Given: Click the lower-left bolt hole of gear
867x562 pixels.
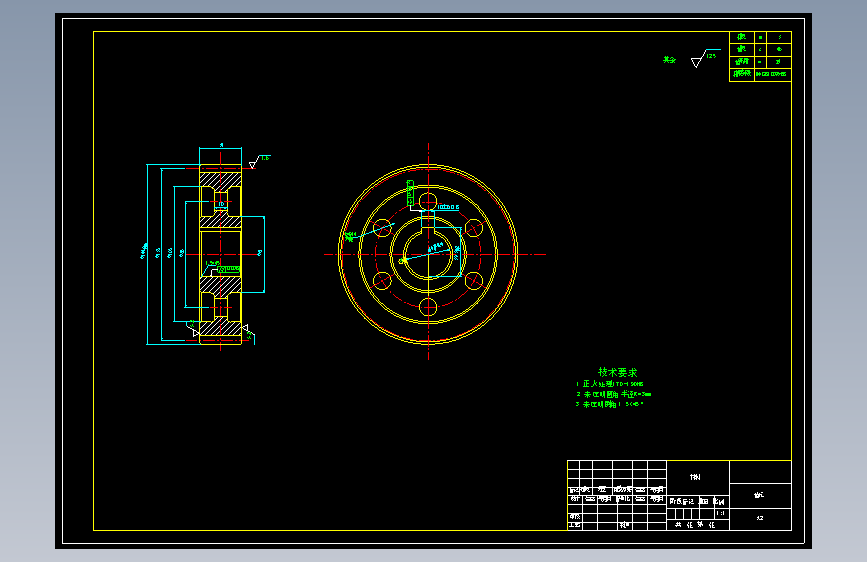Looking at the screenshot, I should coord(382,280).
